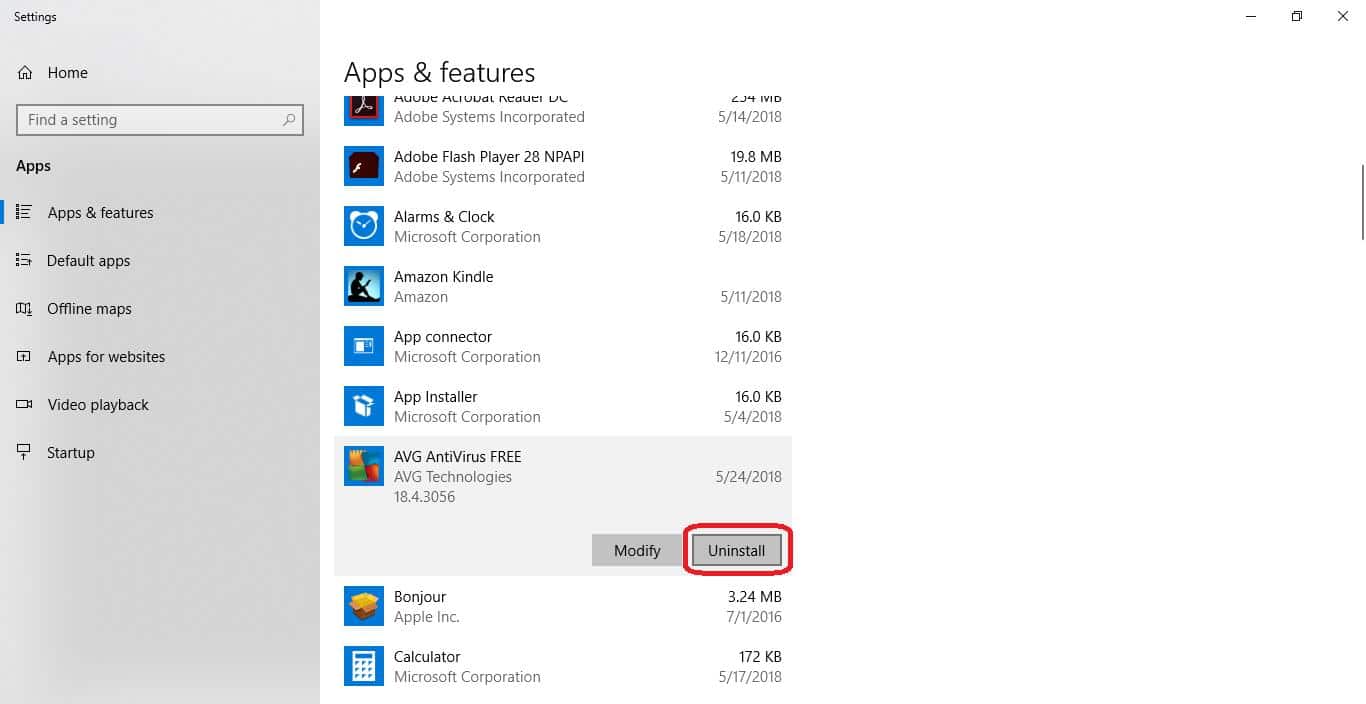Open the Home settings page
Image resolution: width=1366 pixels, height=704 pixels.
point(160,73)
